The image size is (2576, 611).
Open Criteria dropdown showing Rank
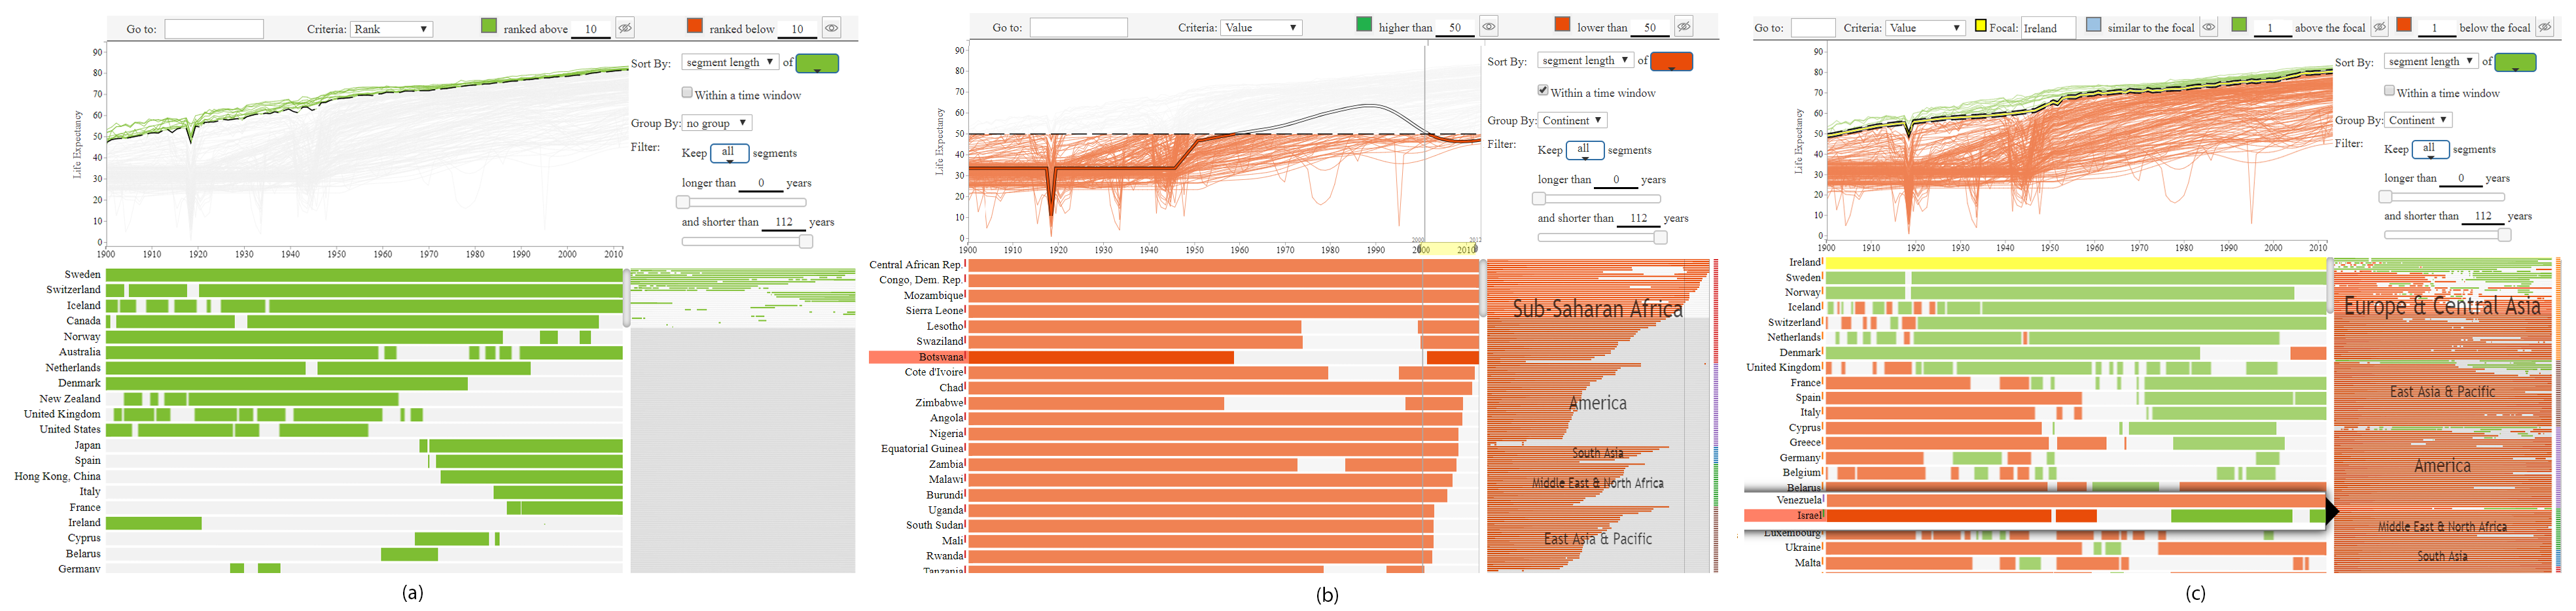[x=391, y=29]
